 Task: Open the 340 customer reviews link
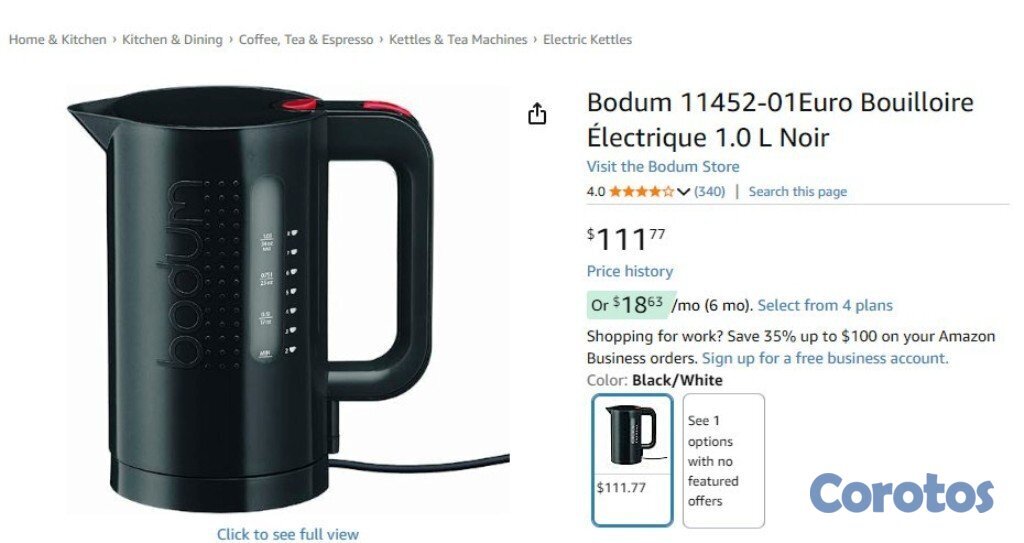point(709,191)
